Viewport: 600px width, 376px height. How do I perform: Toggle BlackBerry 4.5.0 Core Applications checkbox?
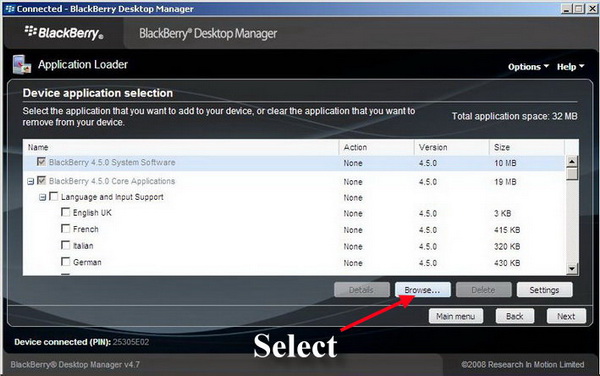[41, 180]
